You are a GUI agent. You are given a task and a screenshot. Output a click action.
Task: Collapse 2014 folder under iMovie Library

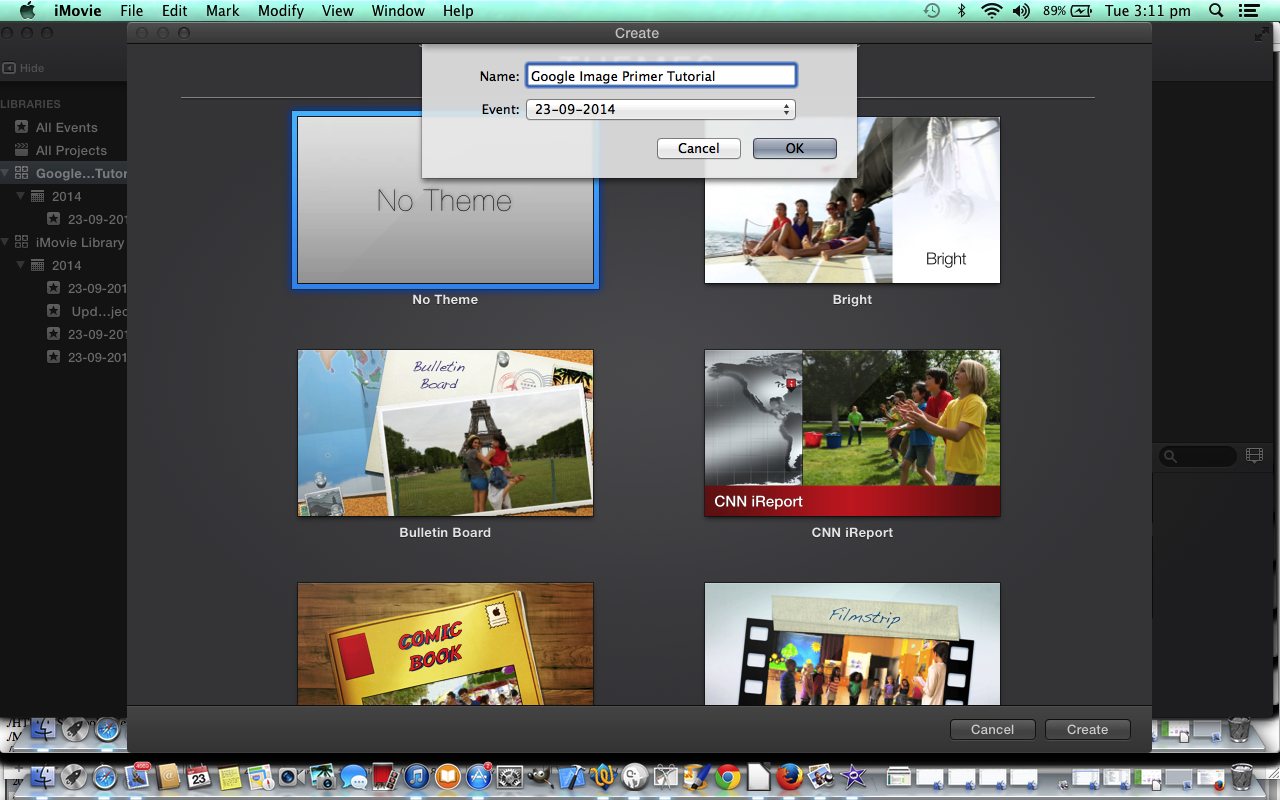click(21, 265)
